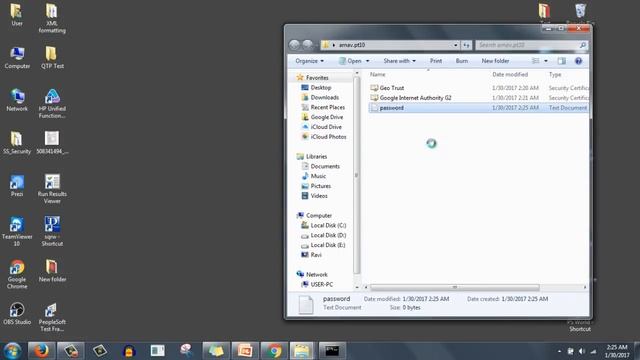Viewport: 640px width, 360px height.
Task: Click Search amav.pt10 field
Action: (x=531, y=45)
